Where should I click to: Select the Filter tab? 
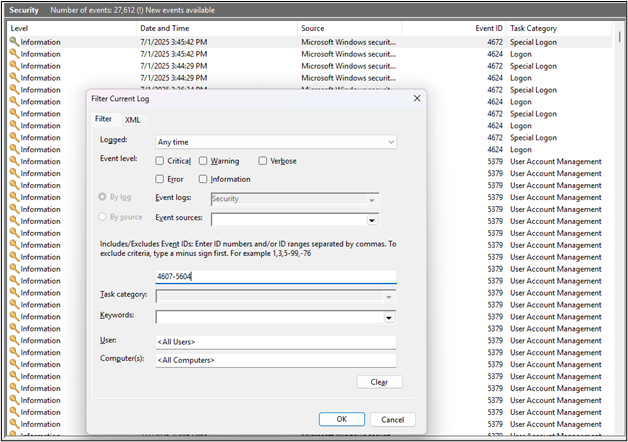[x=103, y=120]
